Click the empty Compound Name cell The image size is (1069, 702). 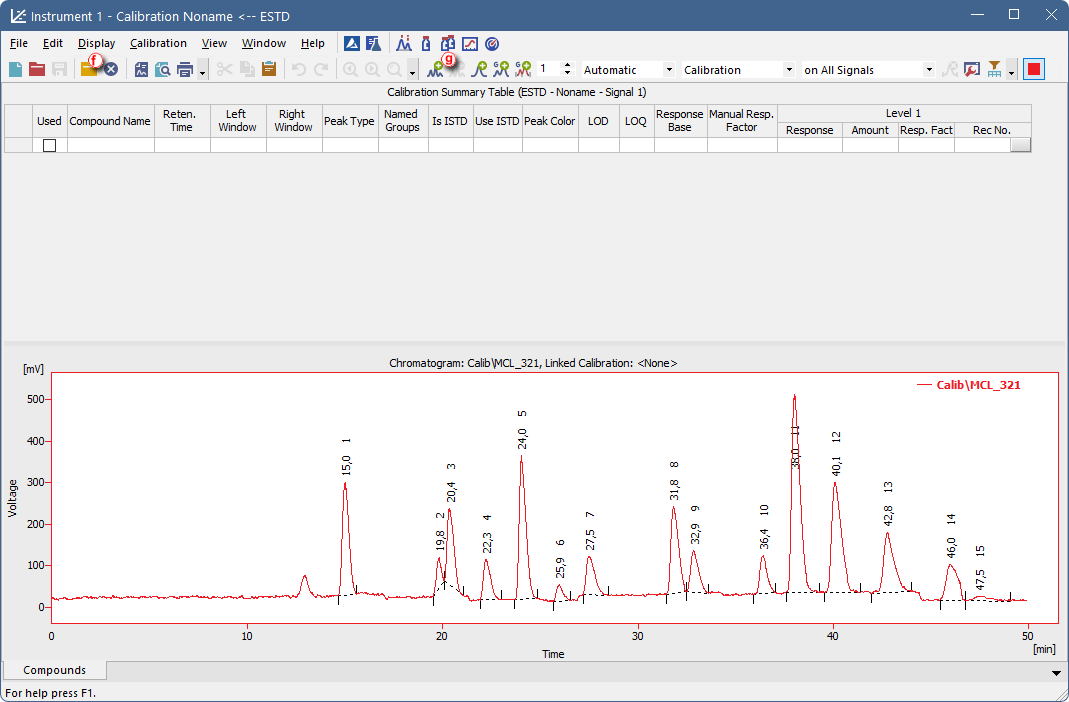point(110,145)
